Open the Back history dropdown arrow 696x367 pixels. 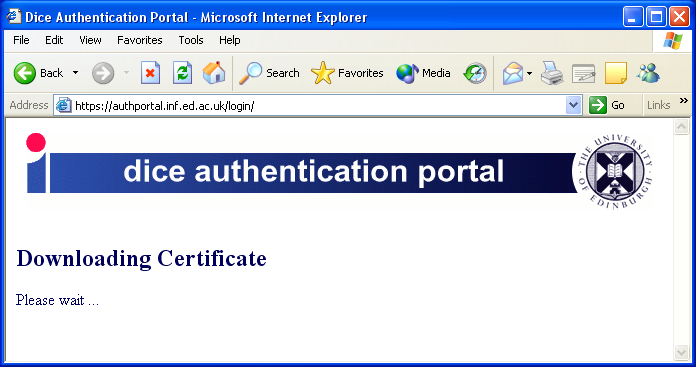(75, 73)
